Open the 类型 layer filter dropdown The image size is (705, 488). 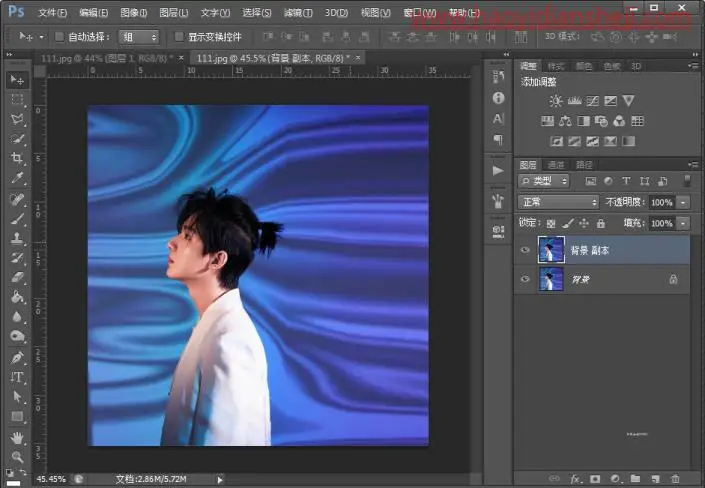(543, 181)
